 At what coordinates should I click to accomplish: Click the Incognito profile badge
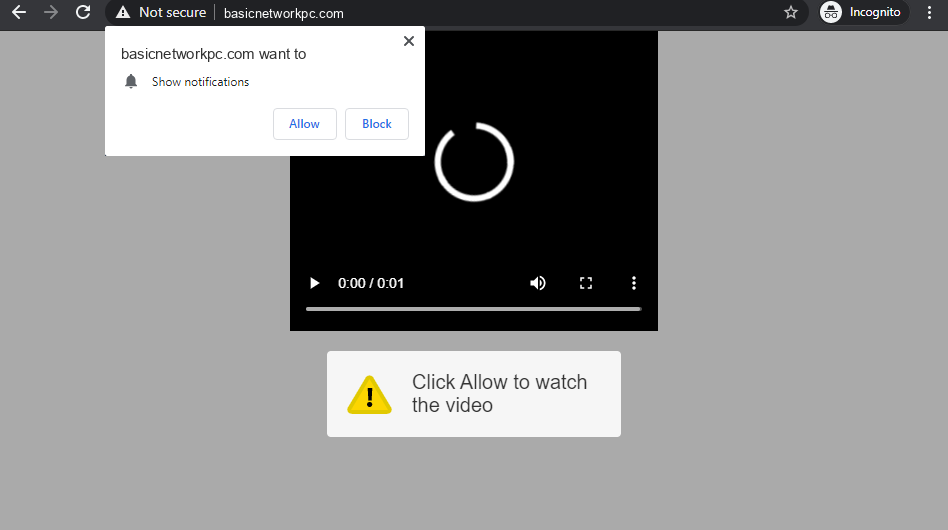click(861, 13)
